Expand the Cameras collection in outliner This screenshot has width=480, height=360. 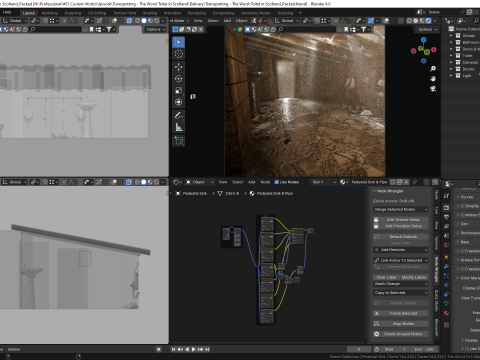451,62
